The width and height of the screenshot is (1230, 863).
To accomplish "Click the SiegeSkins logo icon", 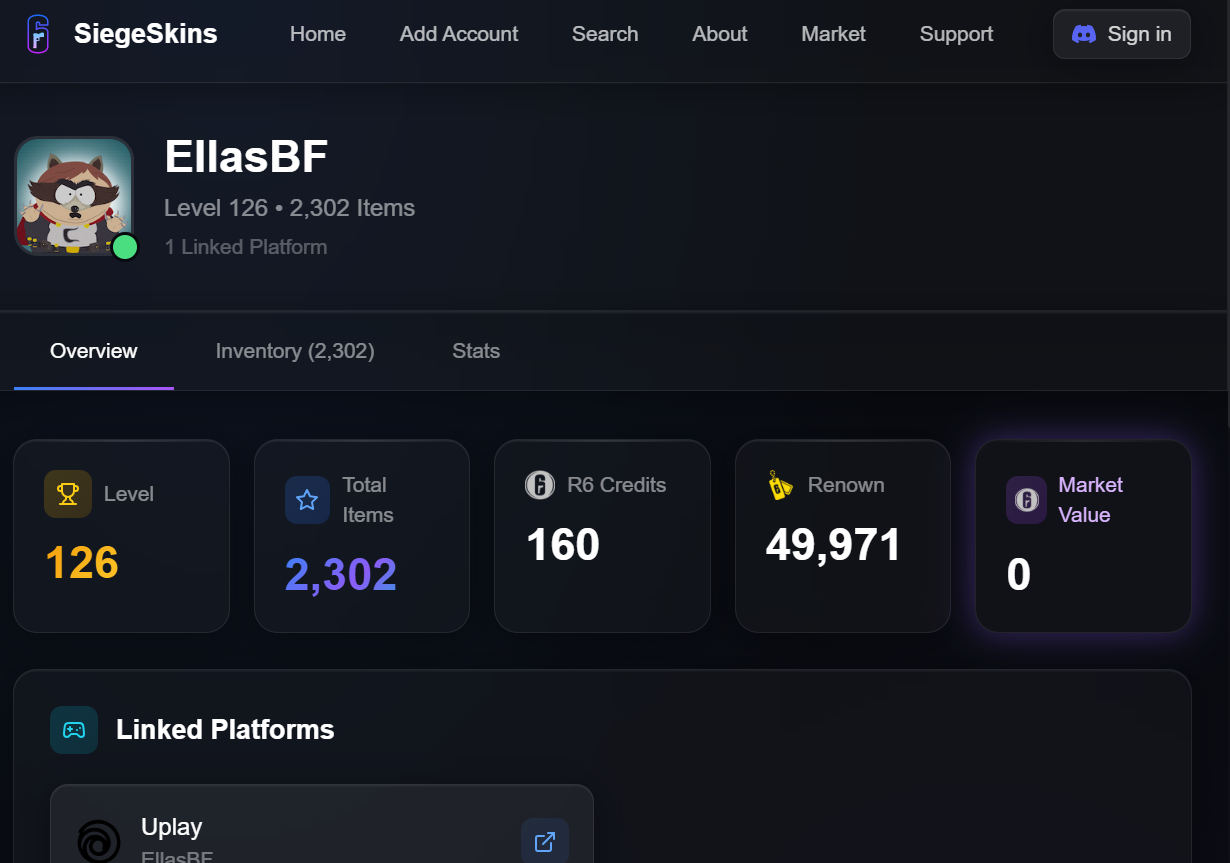I will tap(38, 34).
